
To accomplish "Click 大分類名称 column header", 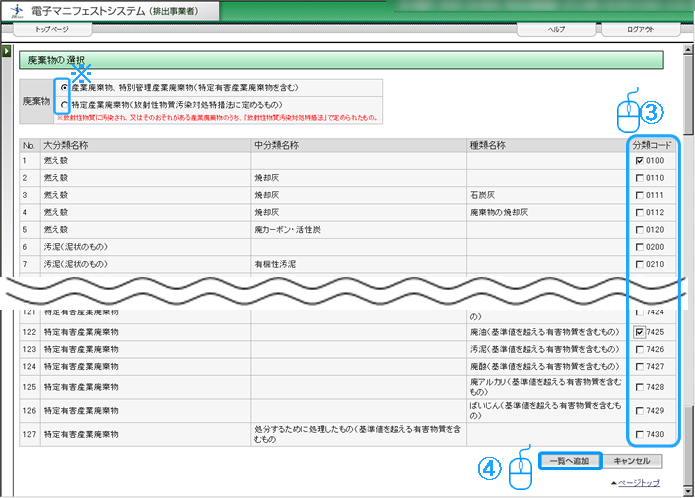I will click(145, 145).
